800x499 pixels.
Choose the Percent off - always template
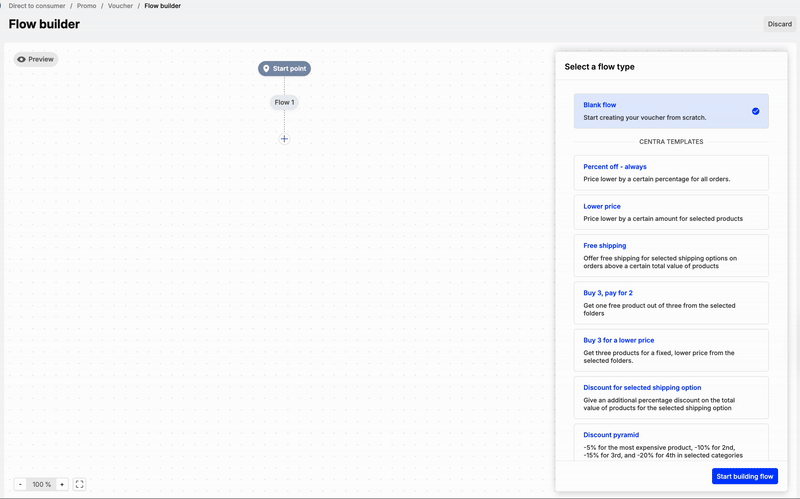(x=670, y=172)
